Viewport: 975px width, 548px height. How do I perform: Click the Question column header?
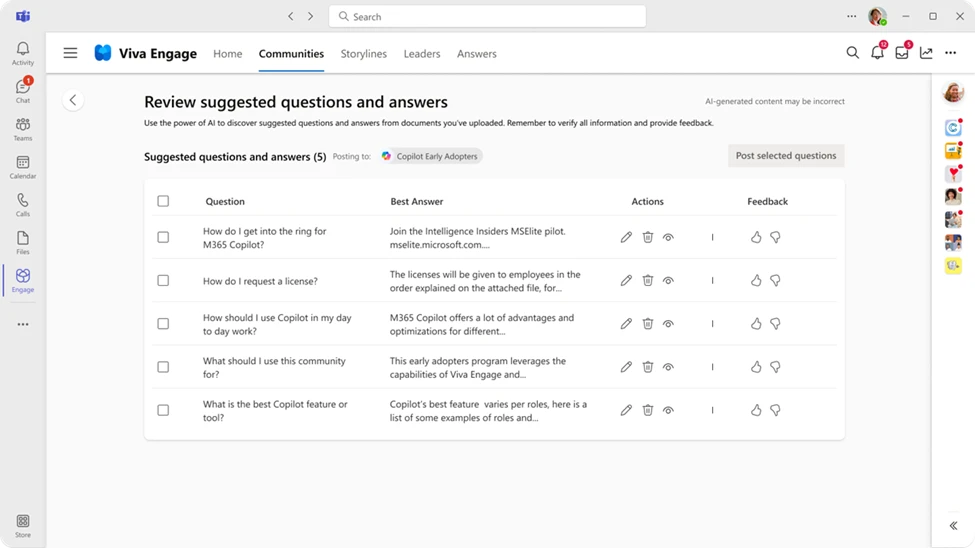(225, 202)
